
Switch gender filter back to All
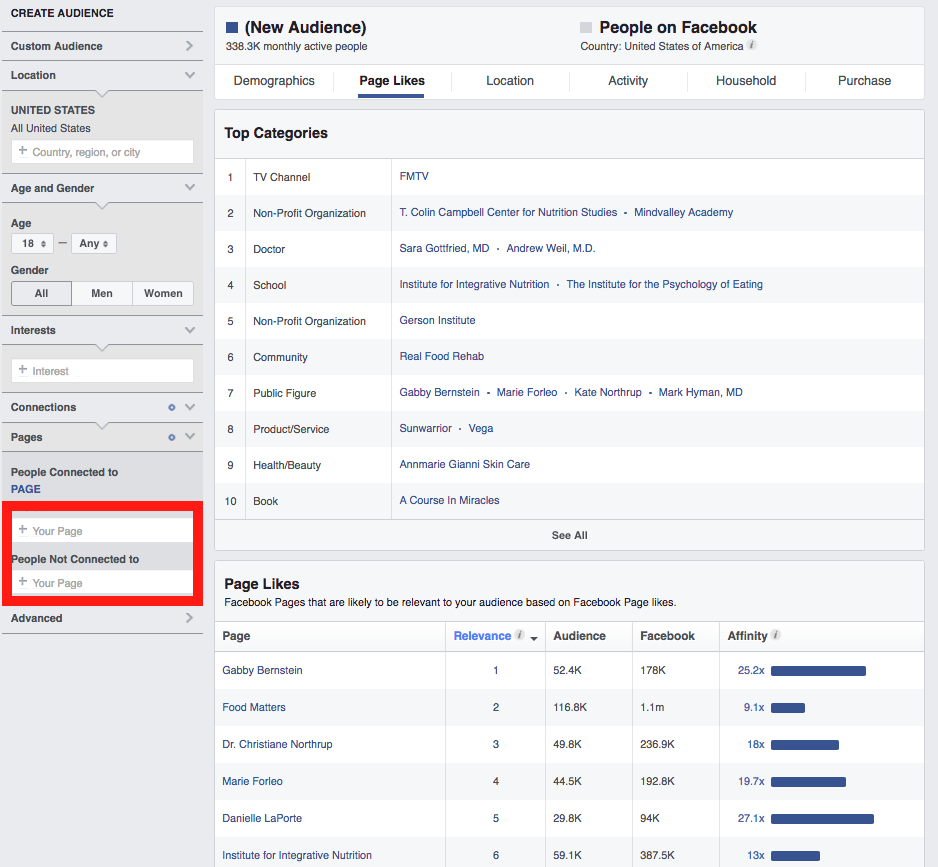point(41,293)
